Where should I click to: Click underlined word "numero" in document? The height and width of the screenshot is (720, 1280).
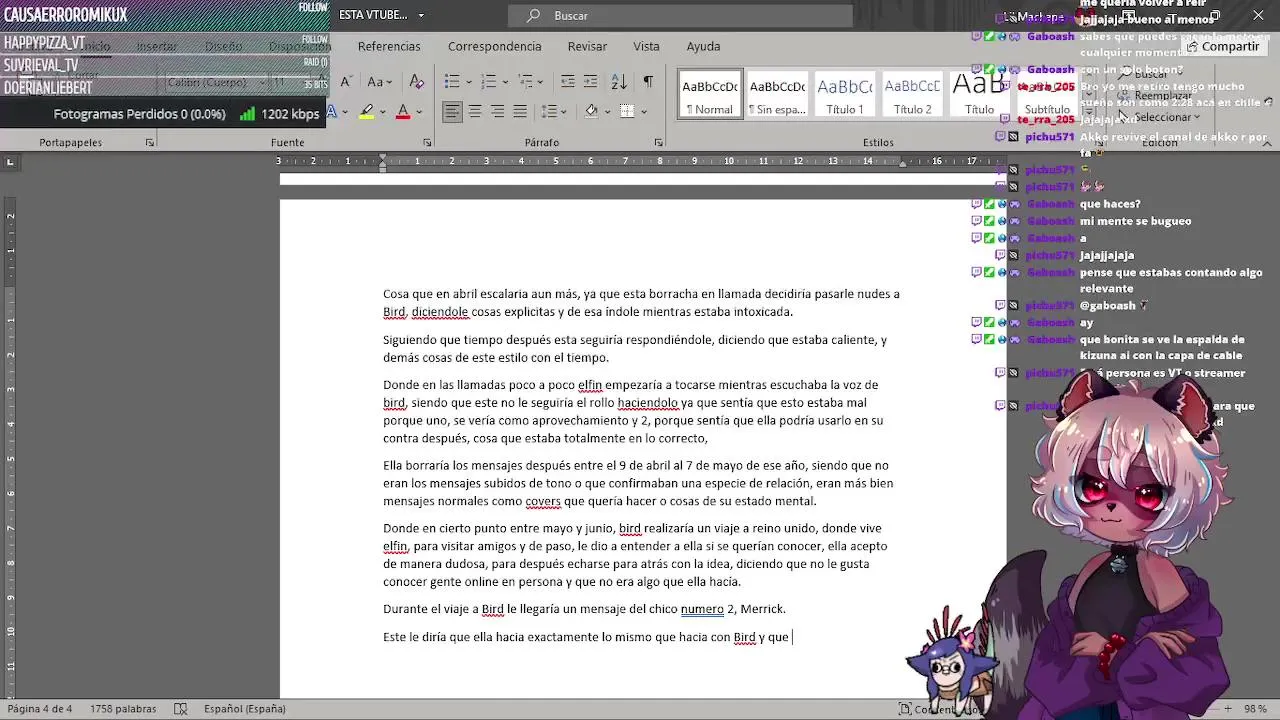702,609
